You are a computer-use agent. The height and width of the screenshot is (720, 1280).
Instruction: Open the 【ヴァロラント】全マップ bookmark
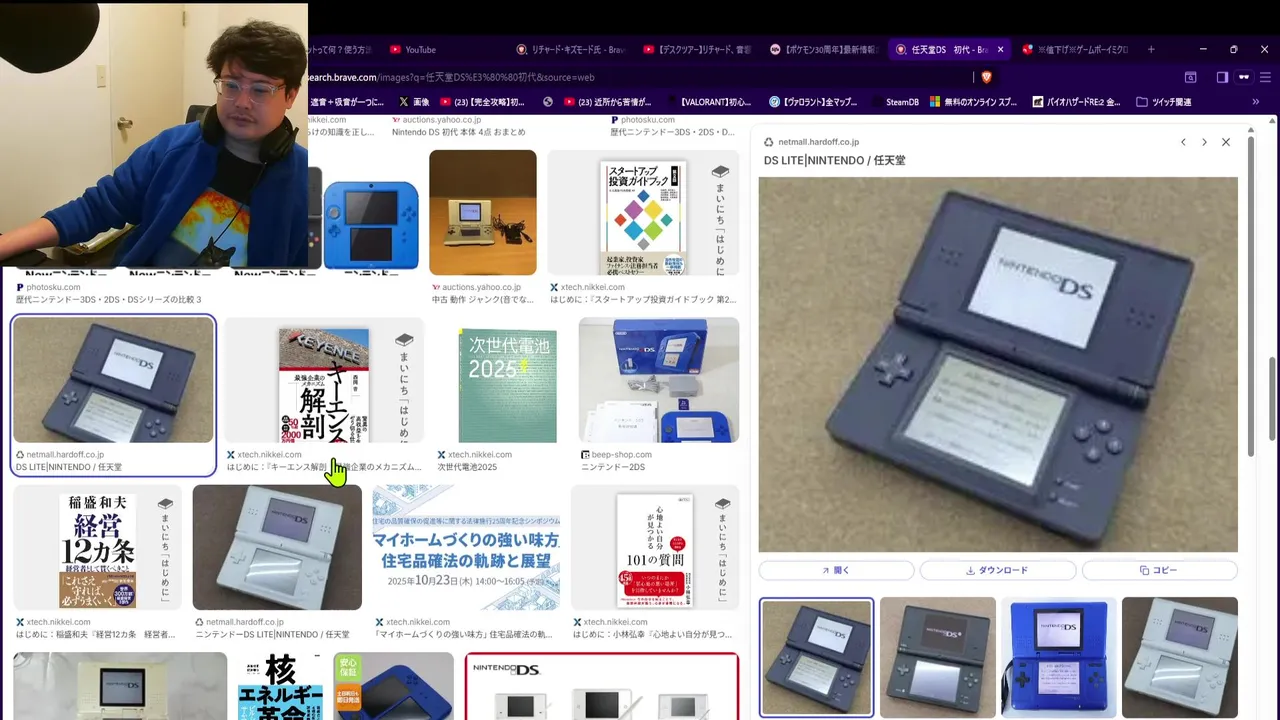(813, 102)
